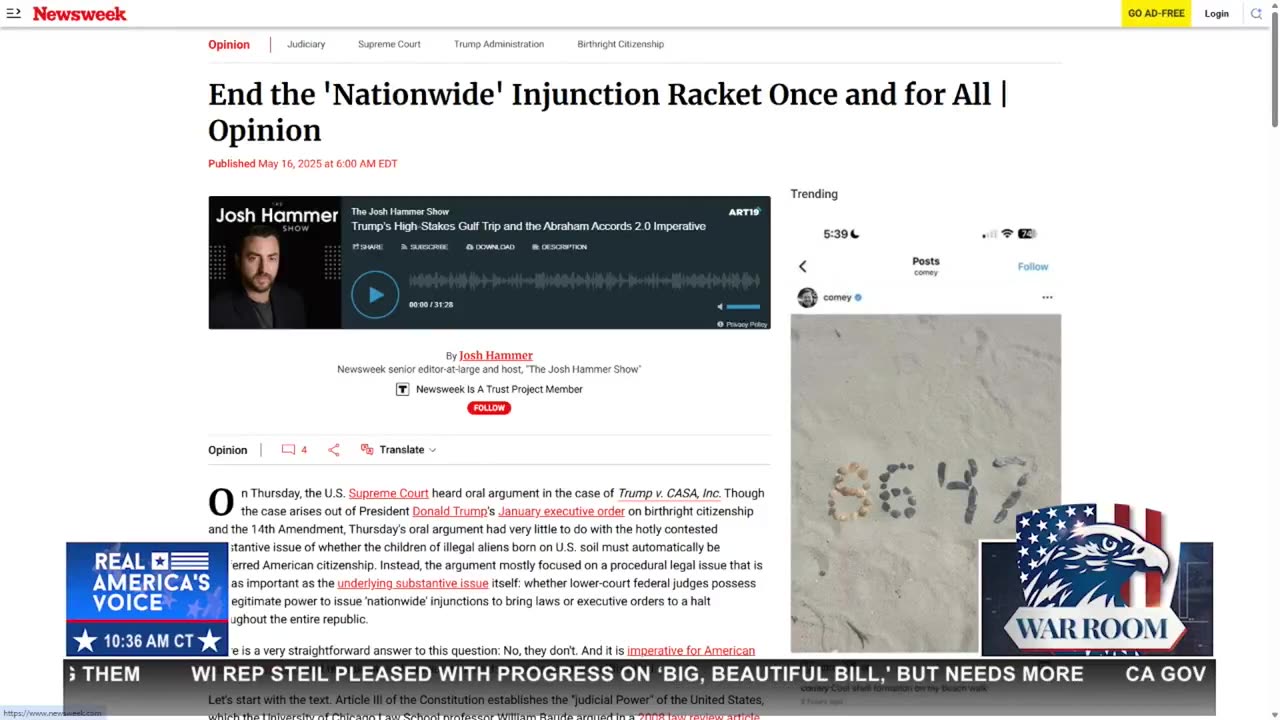1280x720 pixels.
Task: Open the January executive order link
Action: coord(561,511)
